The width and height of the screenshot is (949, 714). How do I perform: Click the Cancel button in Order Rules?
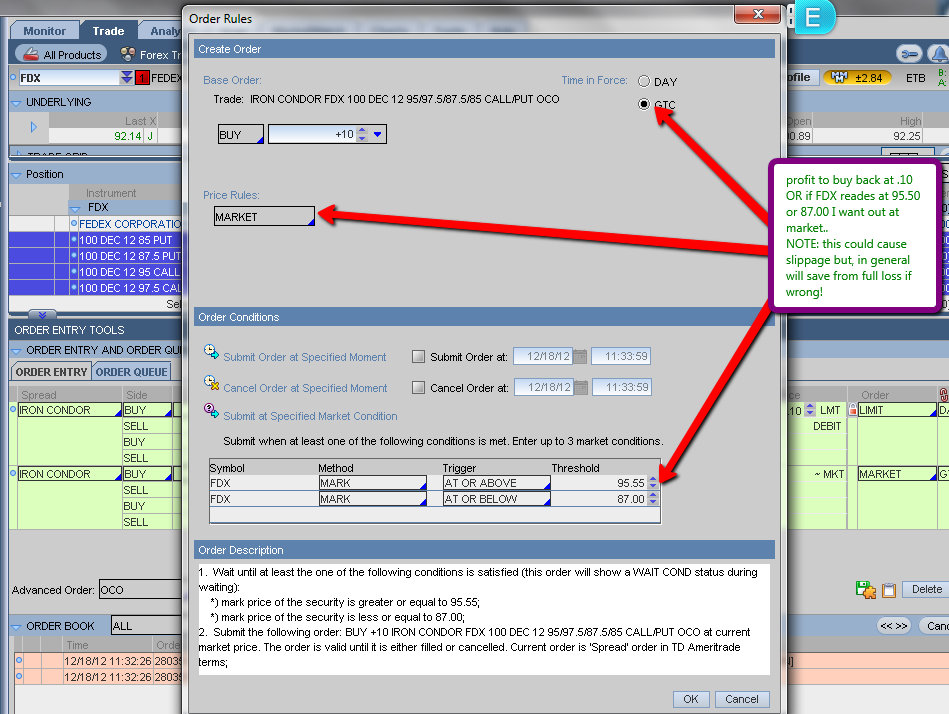(742, 699)
